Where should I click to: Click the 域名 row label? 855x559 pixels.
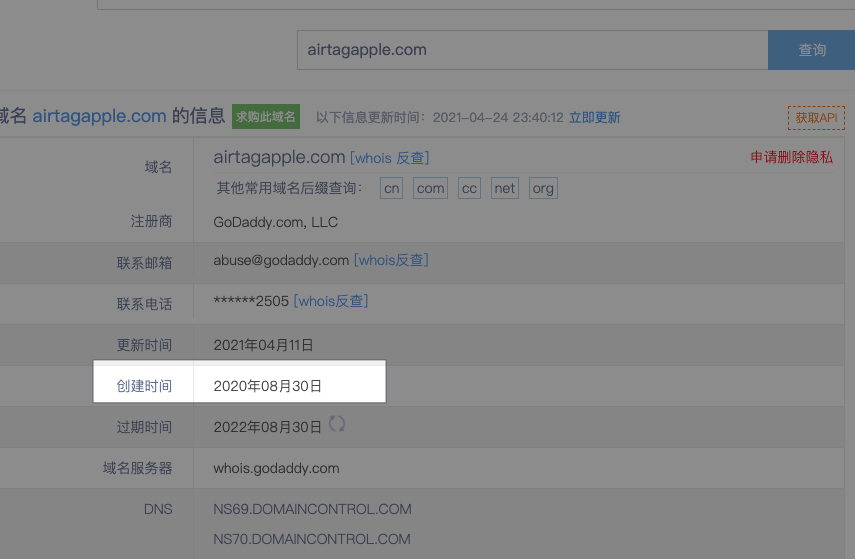(x=158, y=167)
